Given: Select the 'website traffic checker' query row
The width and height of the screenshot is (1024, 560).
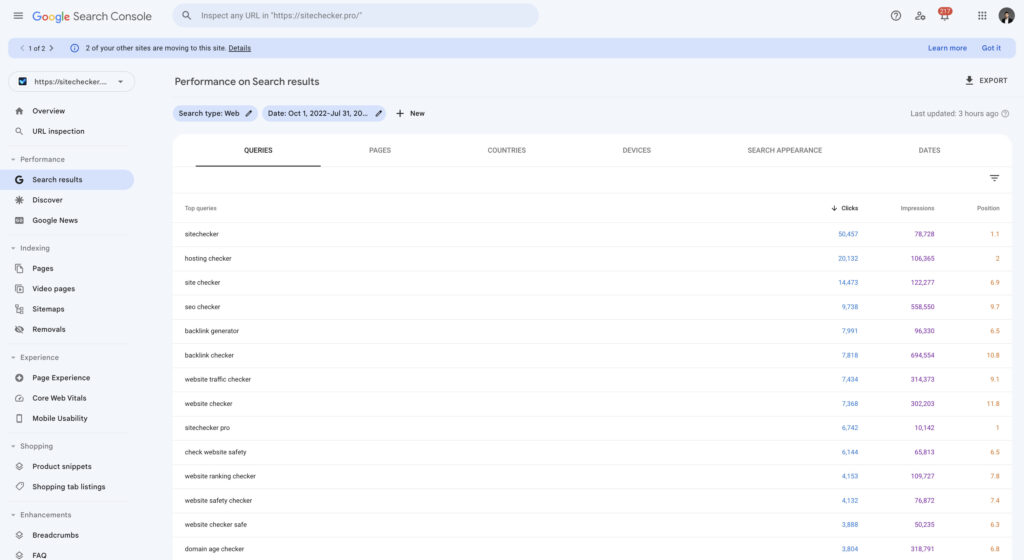Looking at the screenshot, I should click(592, 379).
